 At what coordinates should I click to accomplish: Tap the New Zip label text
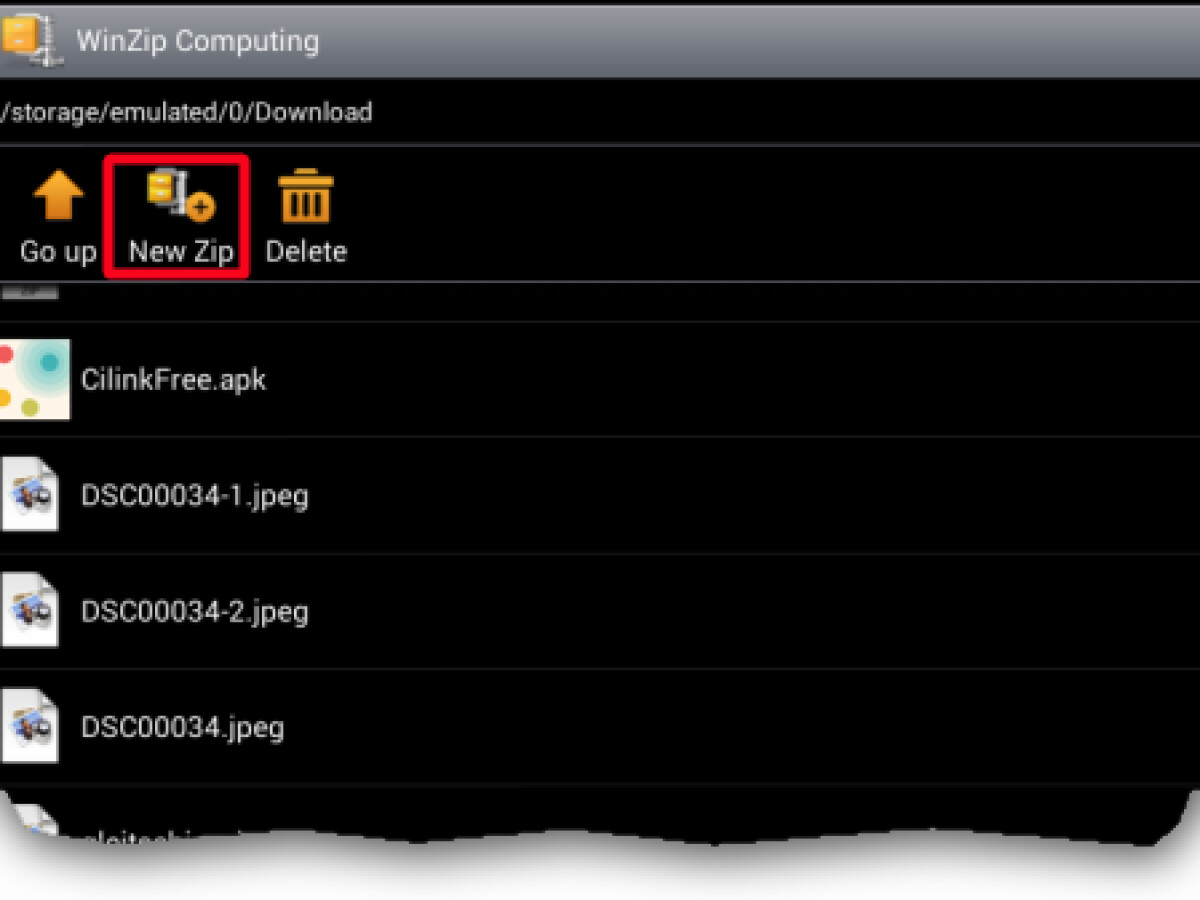(x=181, y=251)
